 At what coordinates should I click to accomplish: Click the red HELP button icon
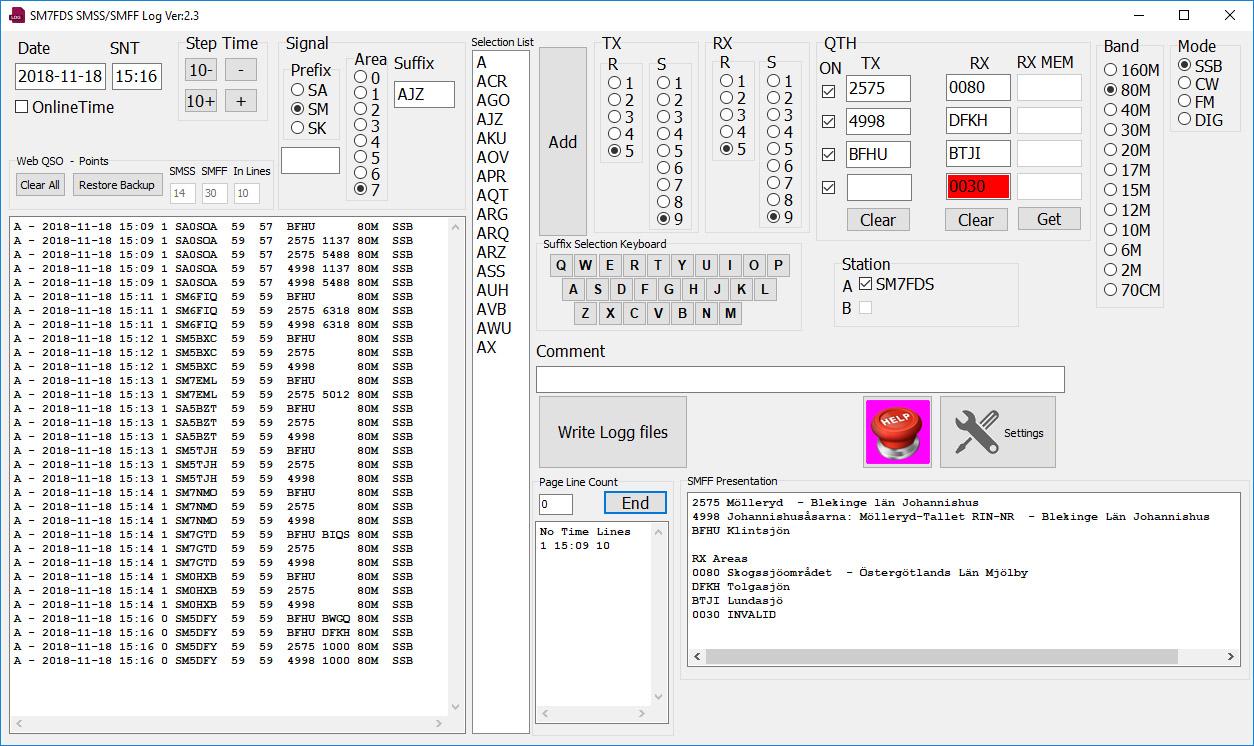click(x=897, y=432)
